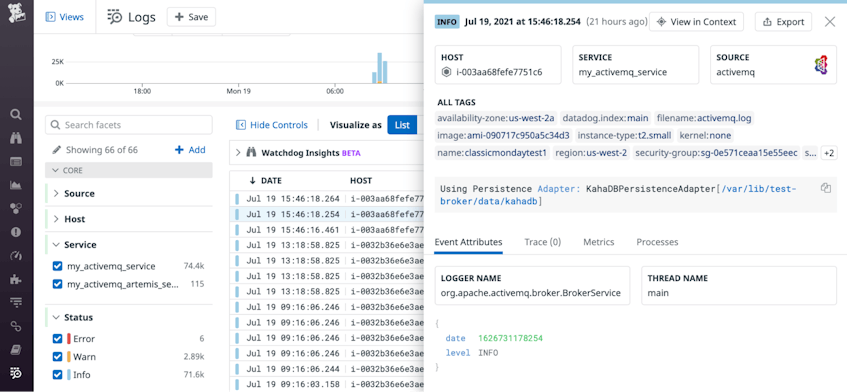847x392 pixels.
Task: Click the host hexagon icon
Action: [446, 72]
